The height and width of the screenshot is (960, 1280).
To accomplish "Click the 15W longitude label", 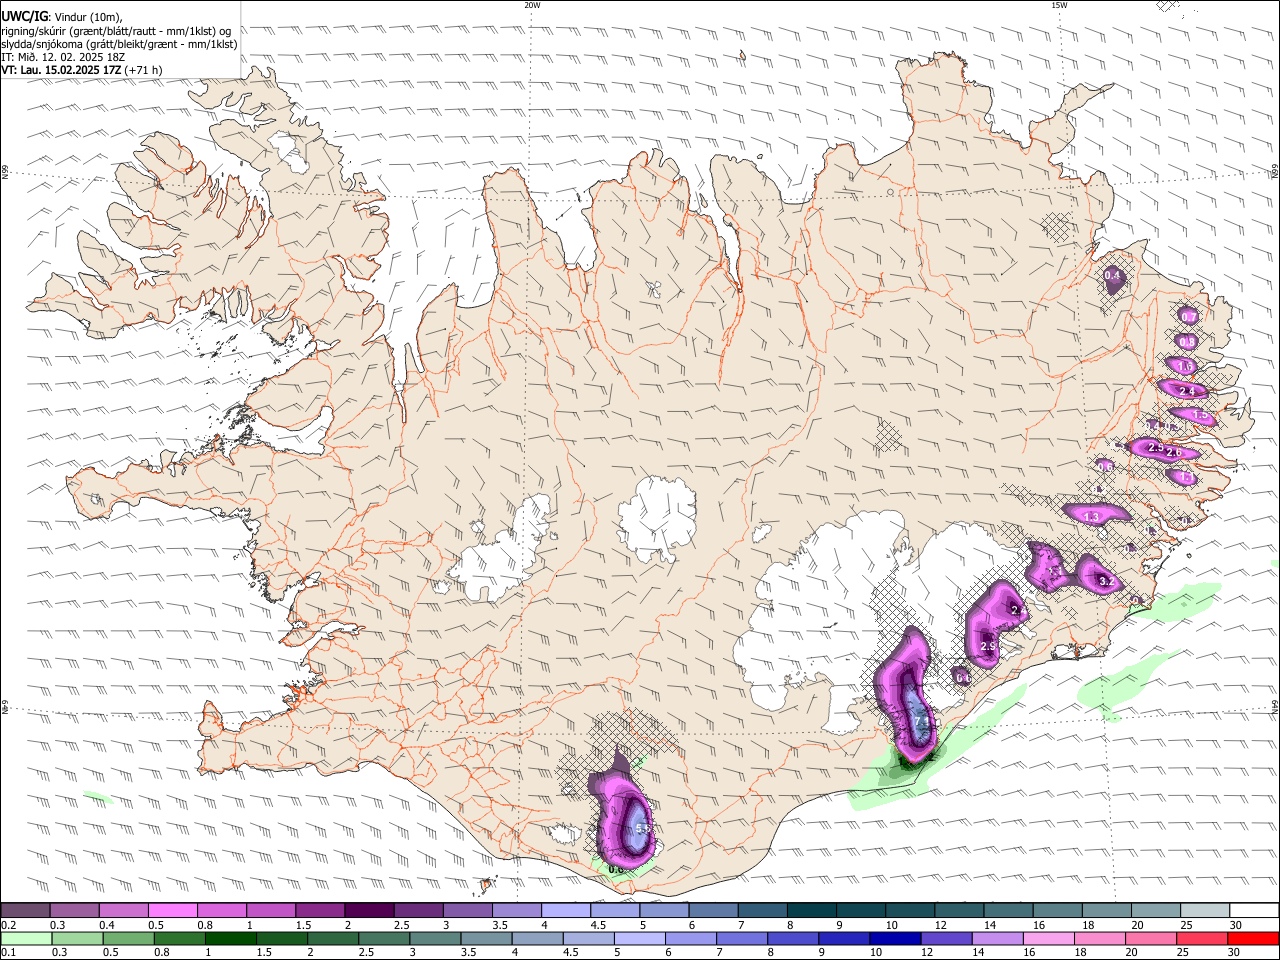I will (x=1059, y=5).
